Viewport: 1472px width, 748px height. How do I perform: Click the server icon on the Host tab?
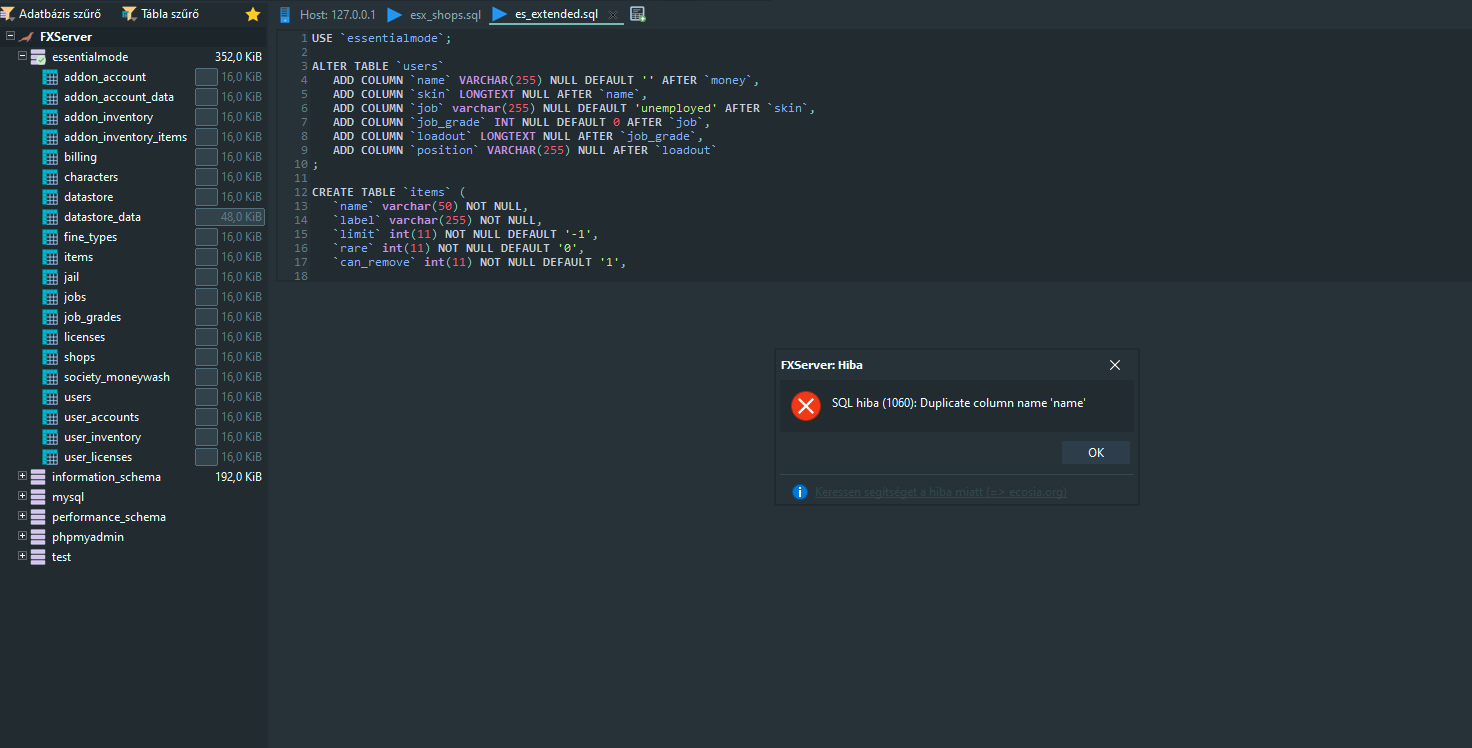[288, 14]
